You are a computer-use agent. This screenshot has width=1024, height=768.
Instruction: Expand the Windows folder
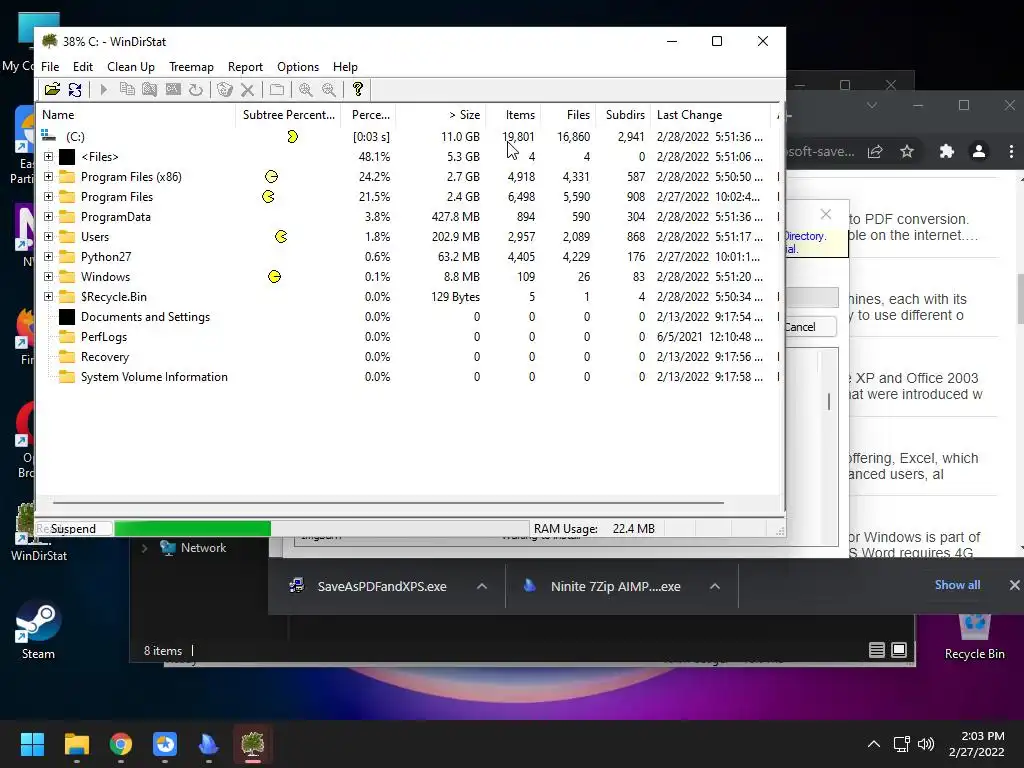coord(48,277)
